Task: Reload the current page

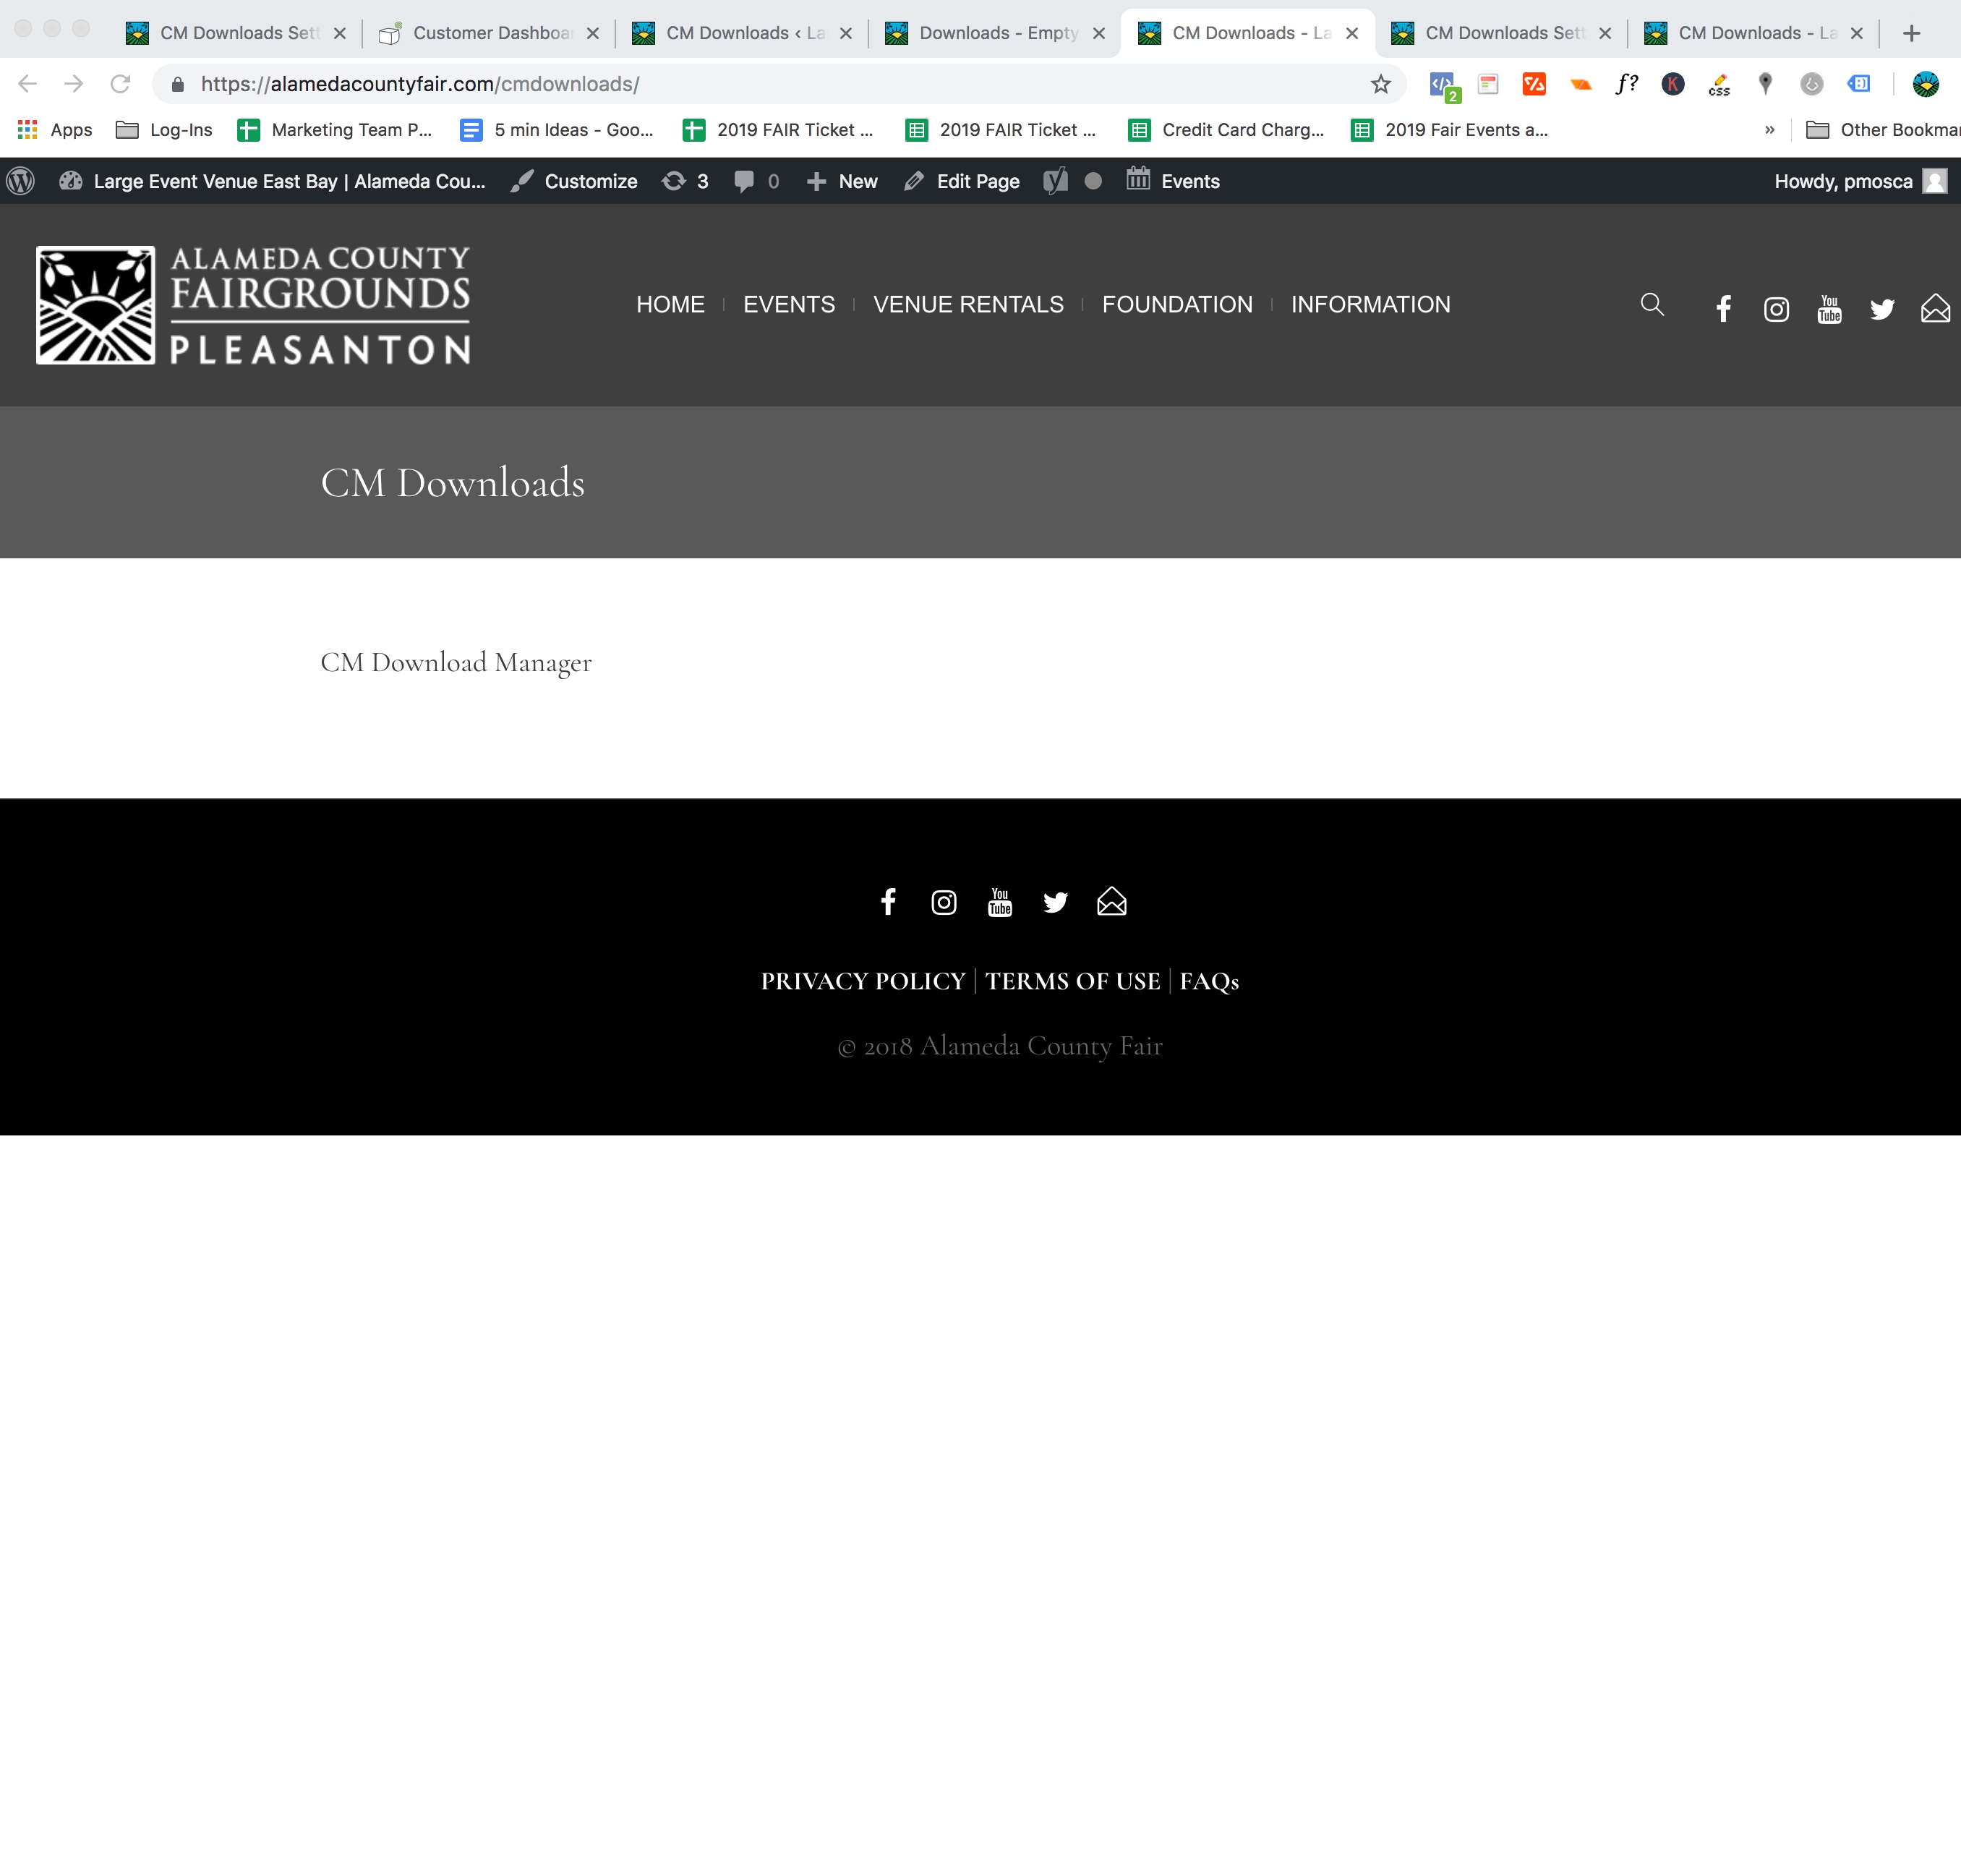Action: (120, 84)
